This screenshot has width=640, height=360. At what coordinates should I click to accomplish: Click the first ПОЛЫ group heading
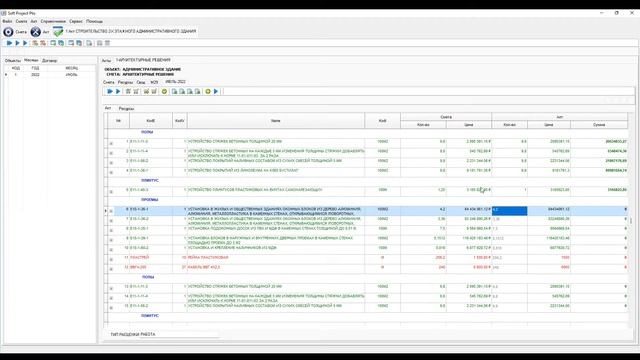[x=147, y=132]
